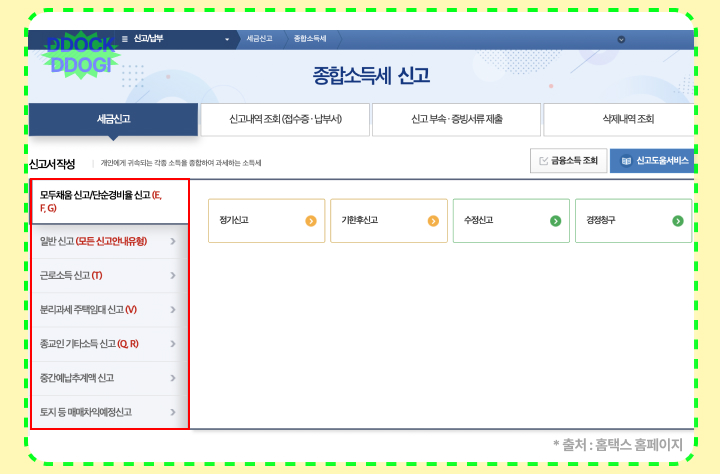Select 중간예납추계액 신고 item
This screenshot has height=474, width=720.
tap(110, 378)
